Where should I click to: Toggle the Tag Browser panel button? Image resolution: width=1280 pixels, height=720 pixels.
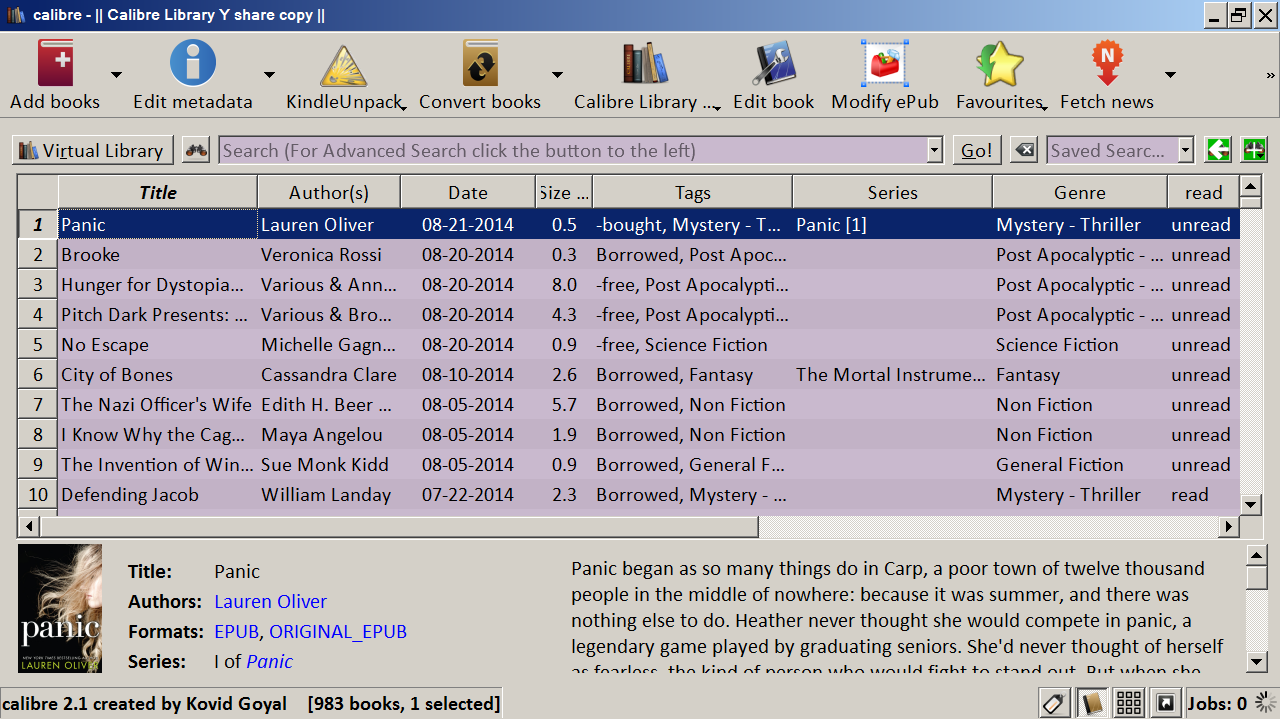coord(1054,703)
